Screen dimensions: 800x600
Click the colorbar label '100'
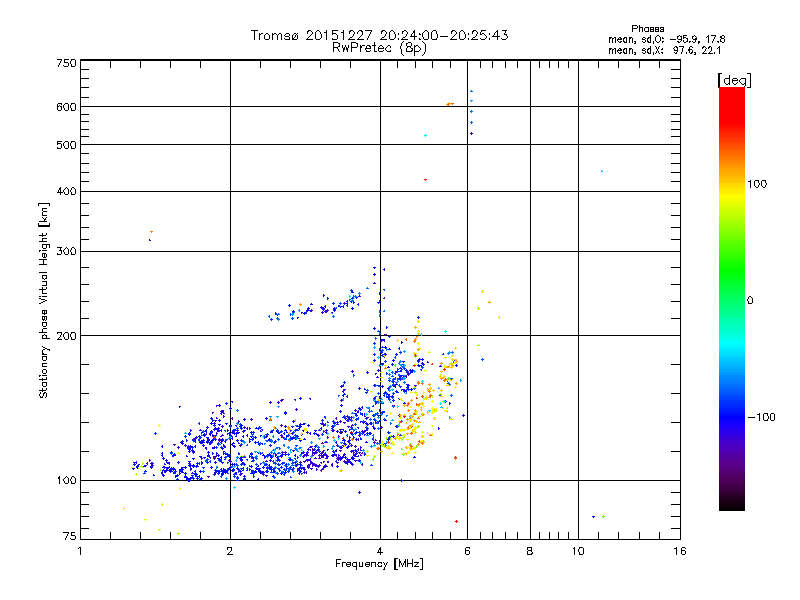757,184
